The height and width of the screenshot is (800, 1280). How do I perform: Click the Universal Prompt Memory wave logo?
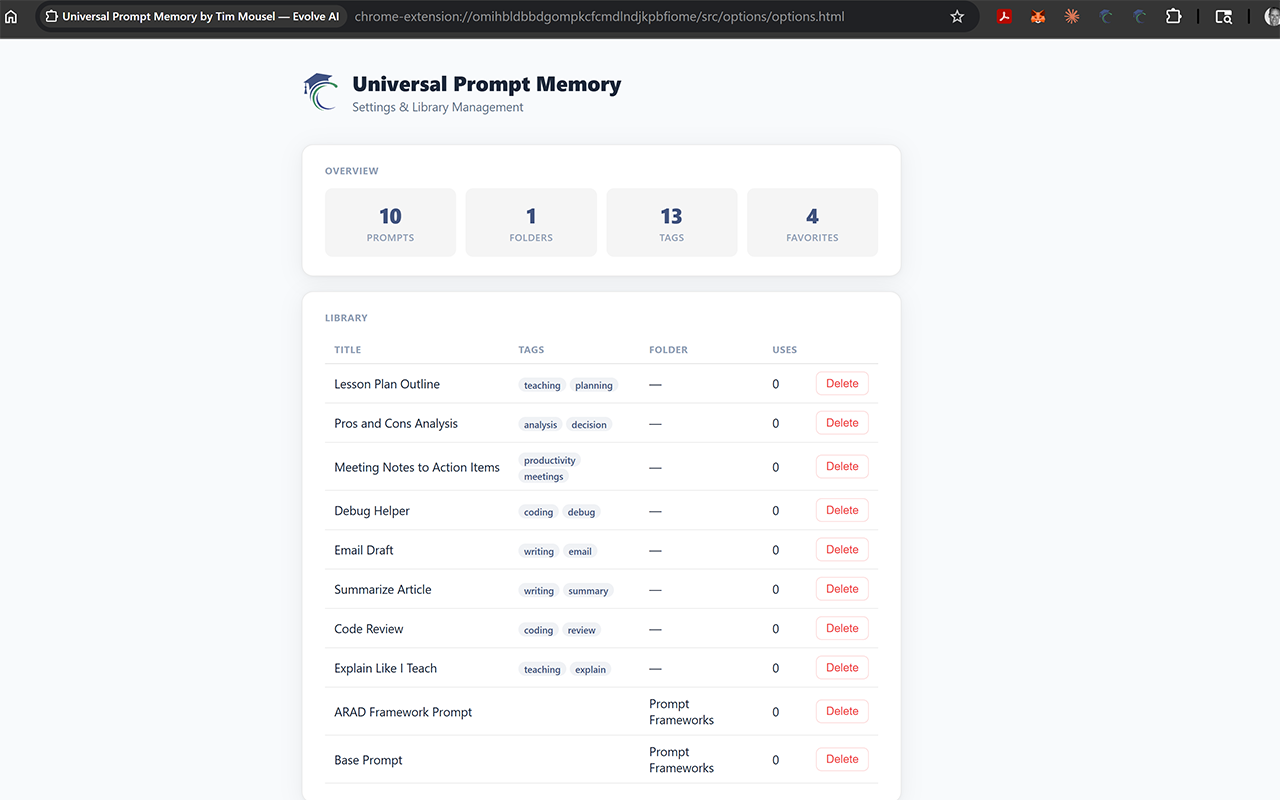click(319, 91)
